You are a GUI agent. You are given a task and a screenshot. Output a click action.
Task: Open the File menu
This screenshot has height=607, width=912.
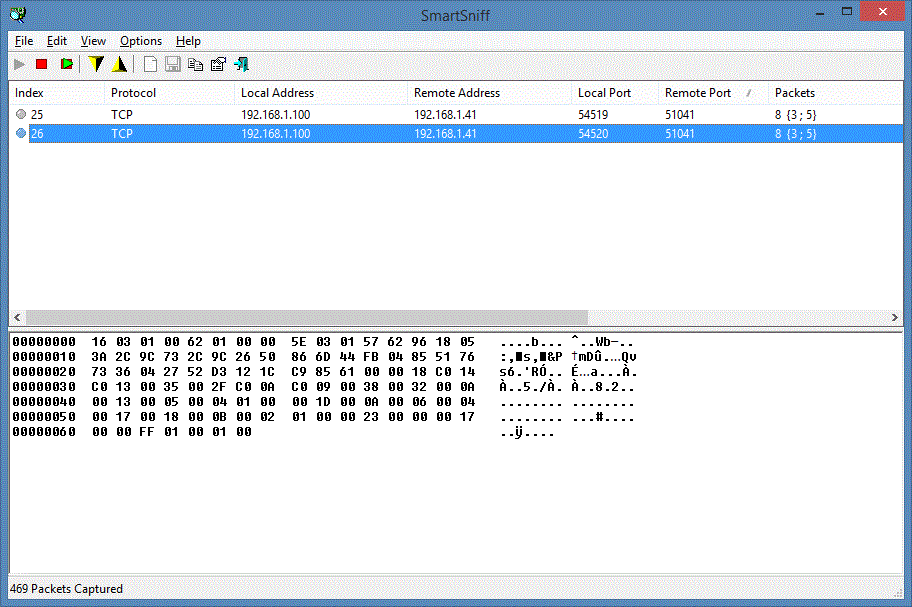click(x=24, y=41)
